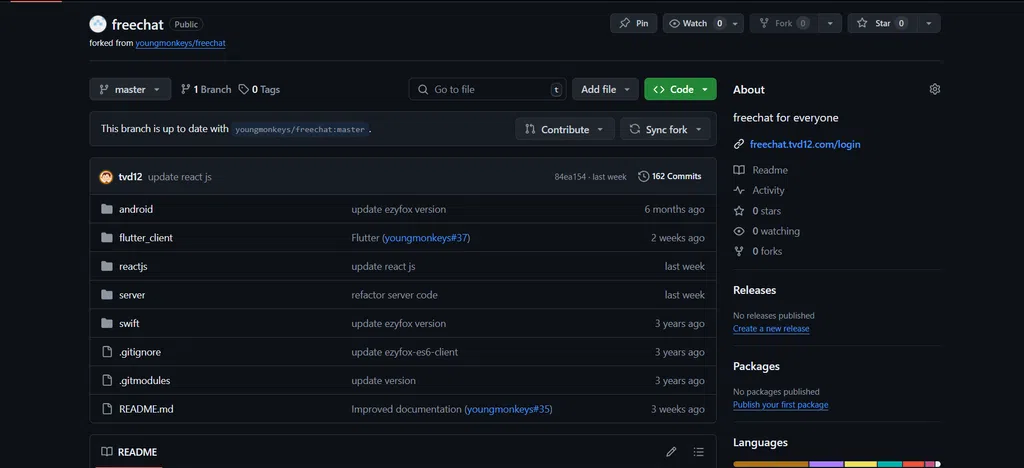Click the fork icon beside 0 forks

pos(739,251)
